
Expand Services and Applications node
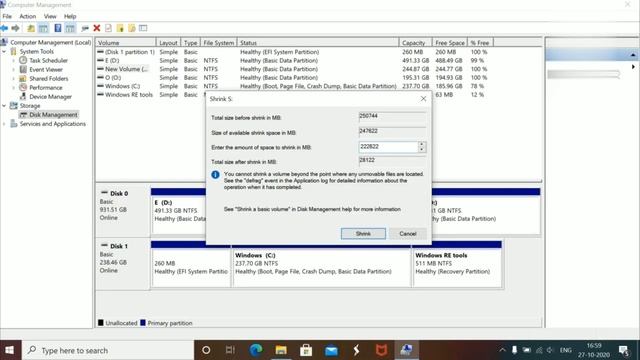tap(4, 124)
